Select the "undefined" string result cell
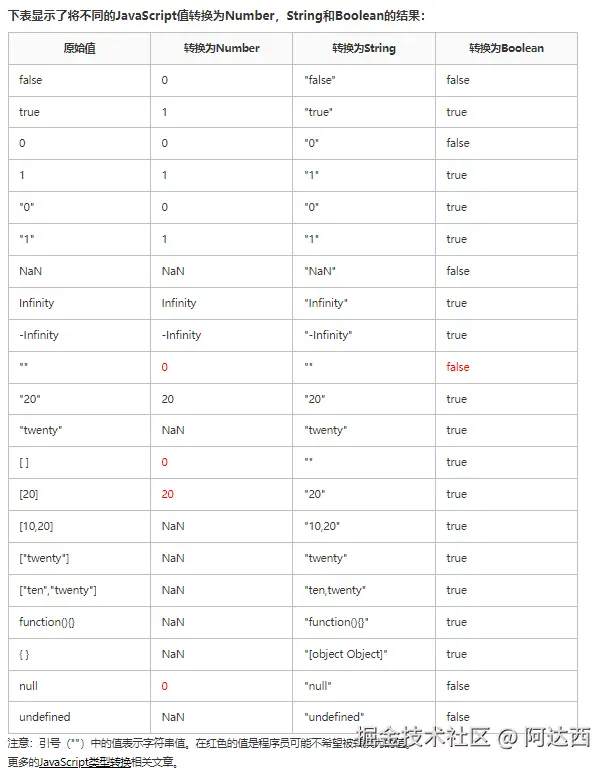The height and width of the screenshot is (770, 612). point(334,717)
